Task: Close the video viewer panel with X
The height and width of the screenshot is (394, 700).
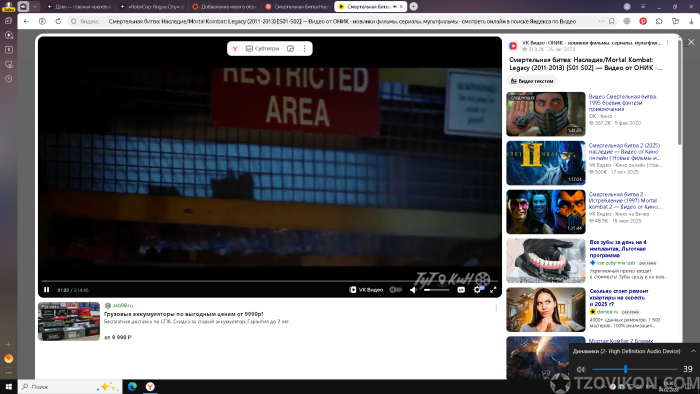Action: click(x=691, y=42)
